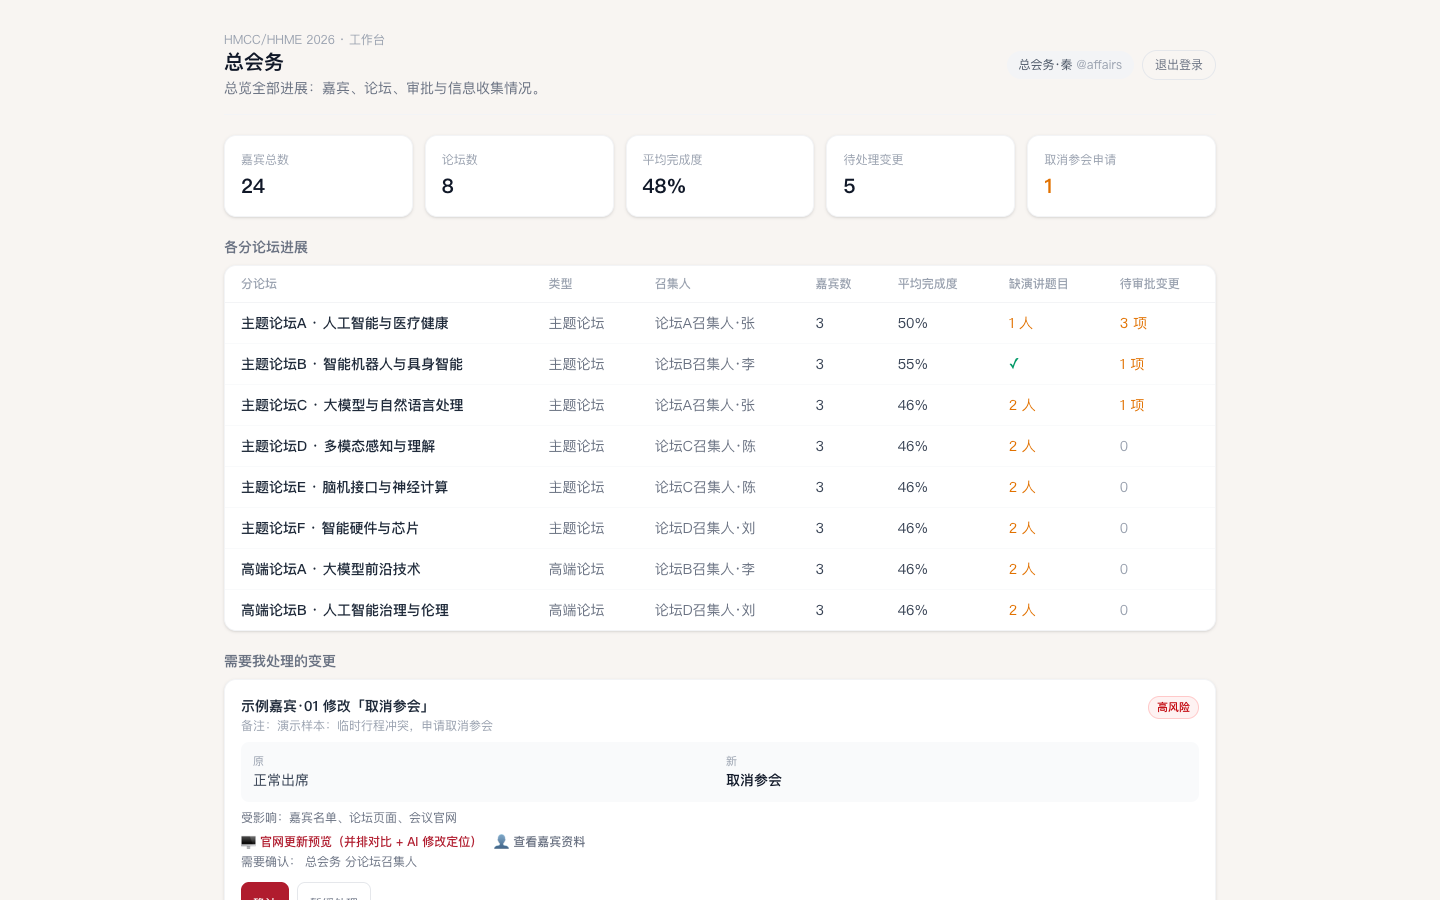Click 55% completion in 主题论坛B row
This screenshot has width=1440, height=900.
coord(913,364)
